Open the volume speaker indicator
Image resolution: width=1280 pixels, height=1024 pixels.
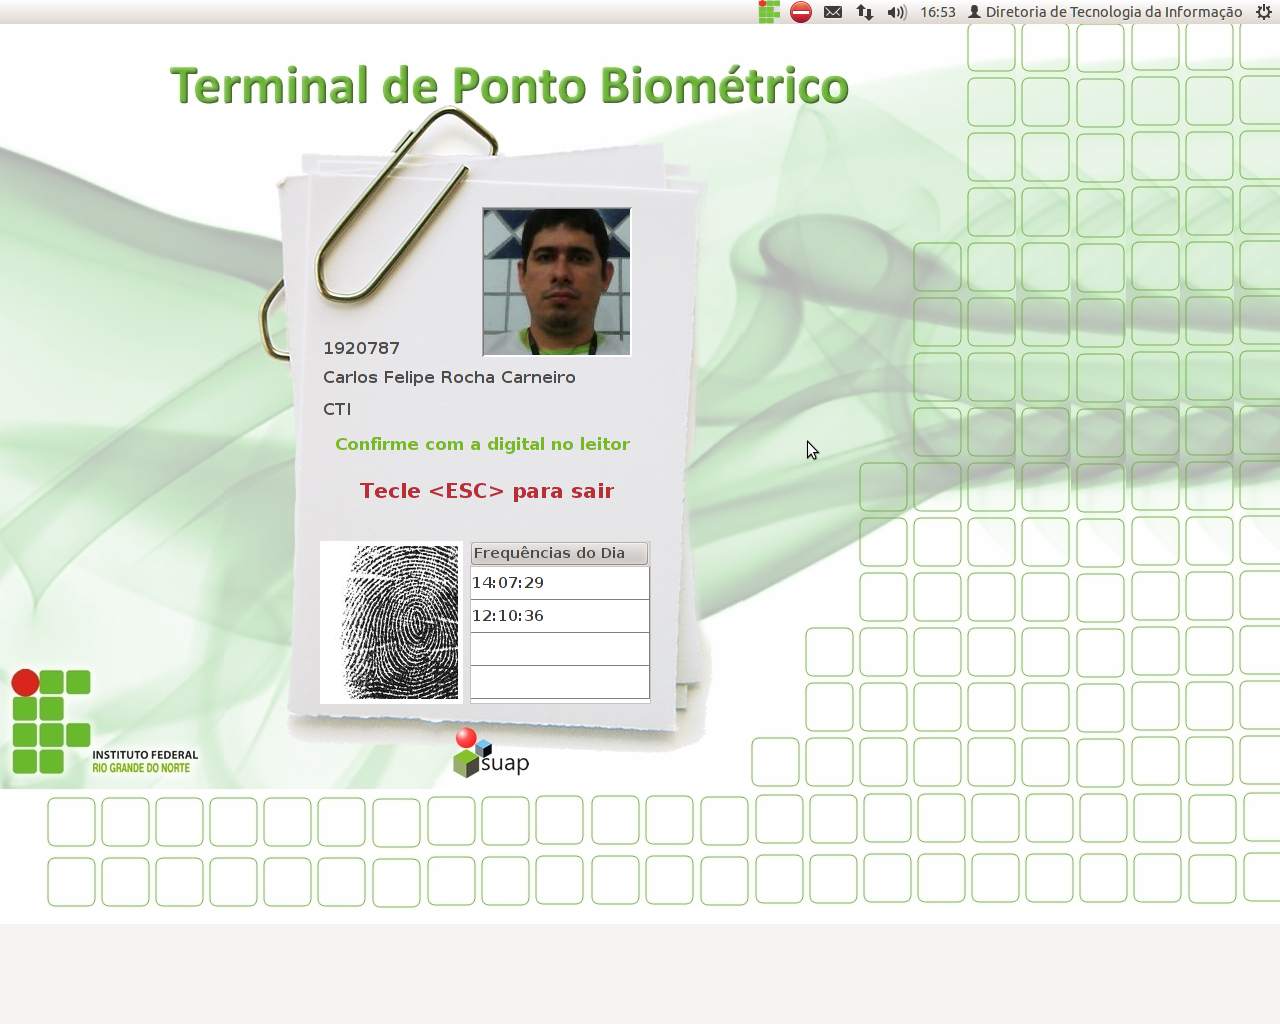coord(896,12)
